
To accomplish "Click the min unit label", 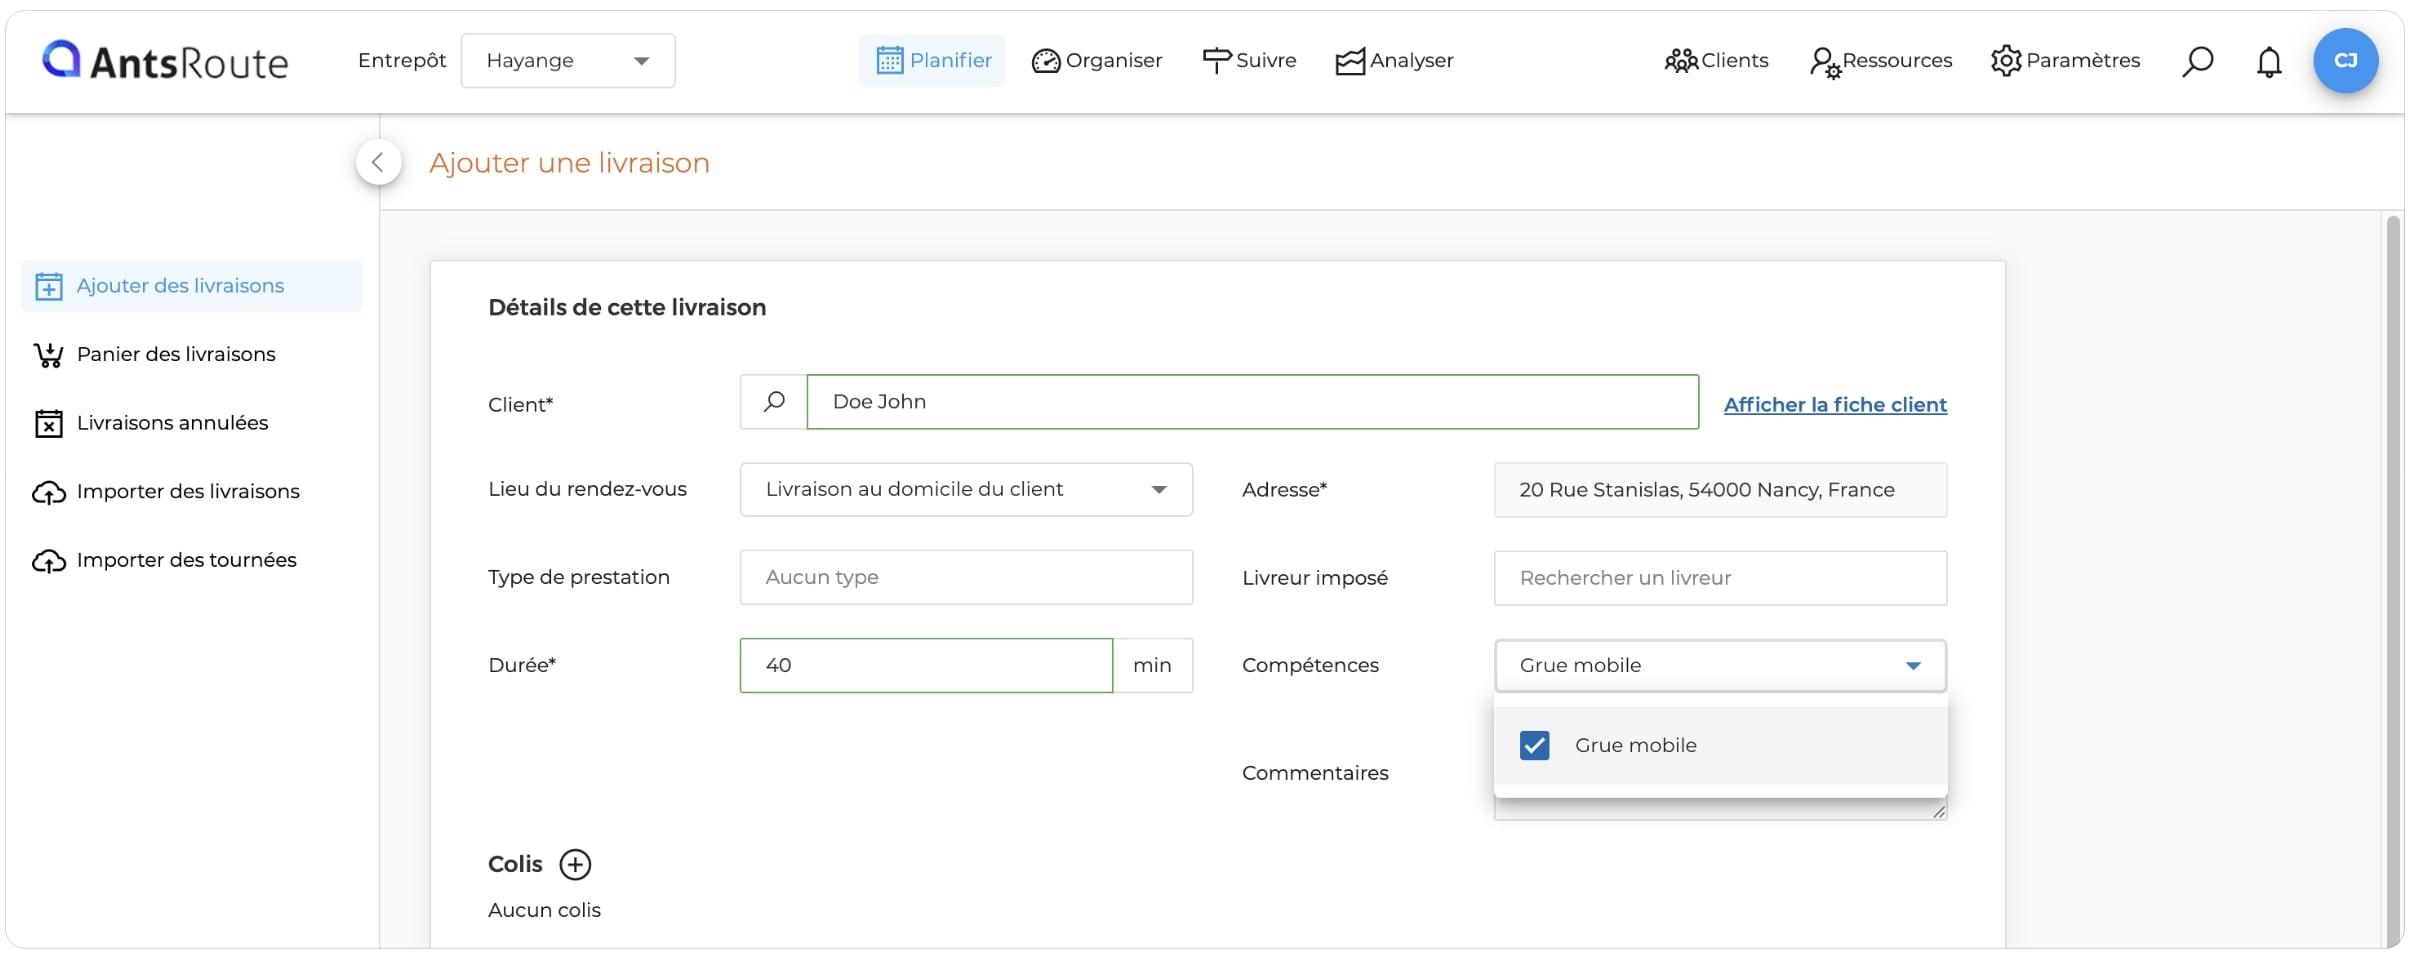I will coord(1152,666).
